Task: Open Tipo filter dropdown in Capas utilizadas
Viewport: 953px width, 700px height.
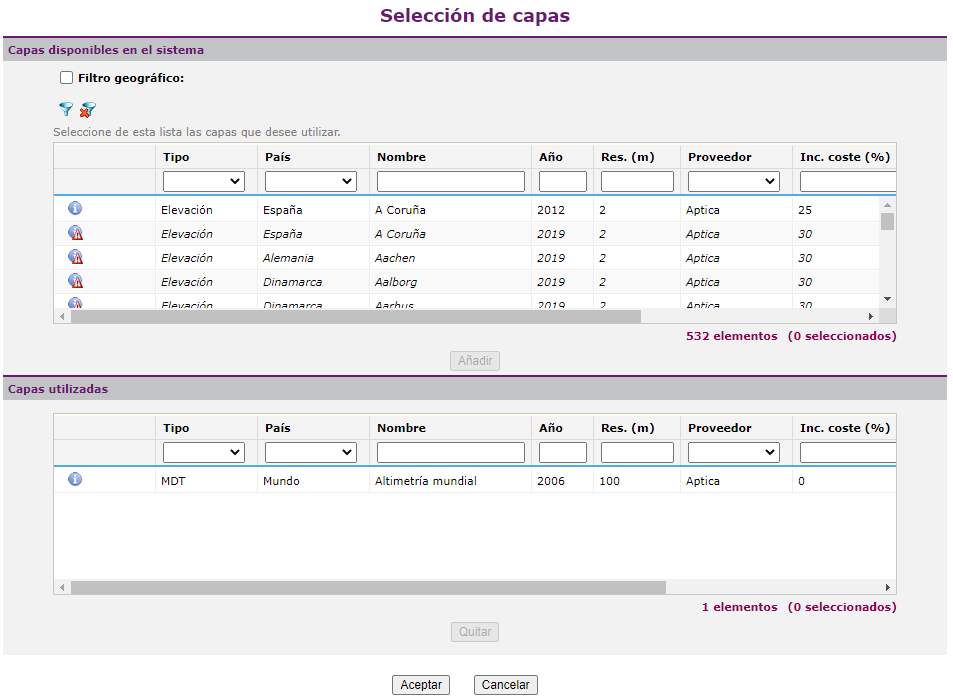Action: [x=204, y=452]
